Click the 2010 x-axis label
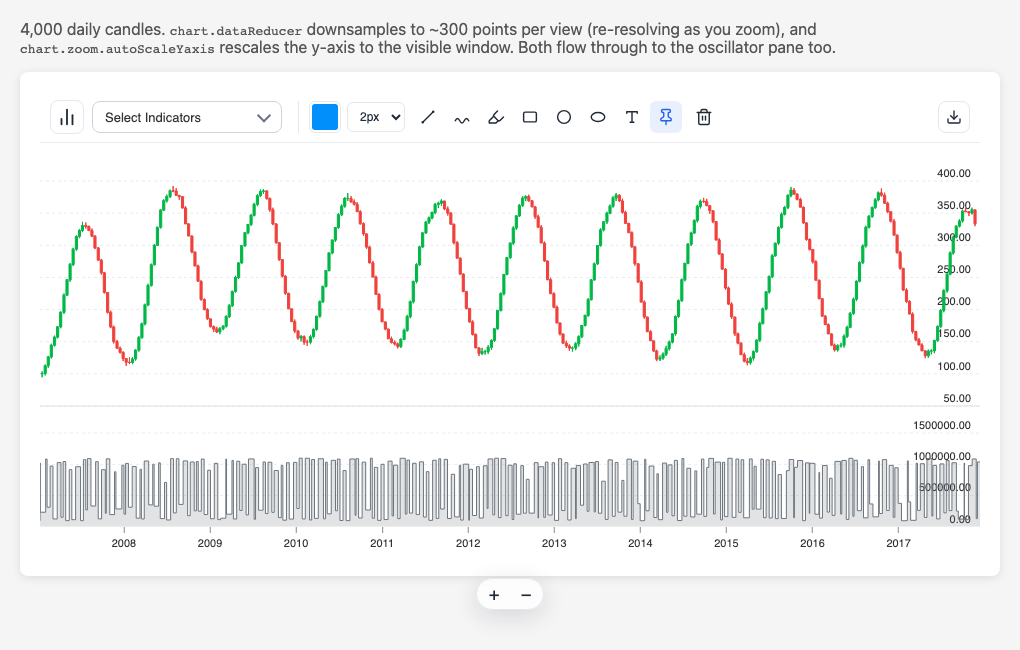 click(x=296, y=543)
